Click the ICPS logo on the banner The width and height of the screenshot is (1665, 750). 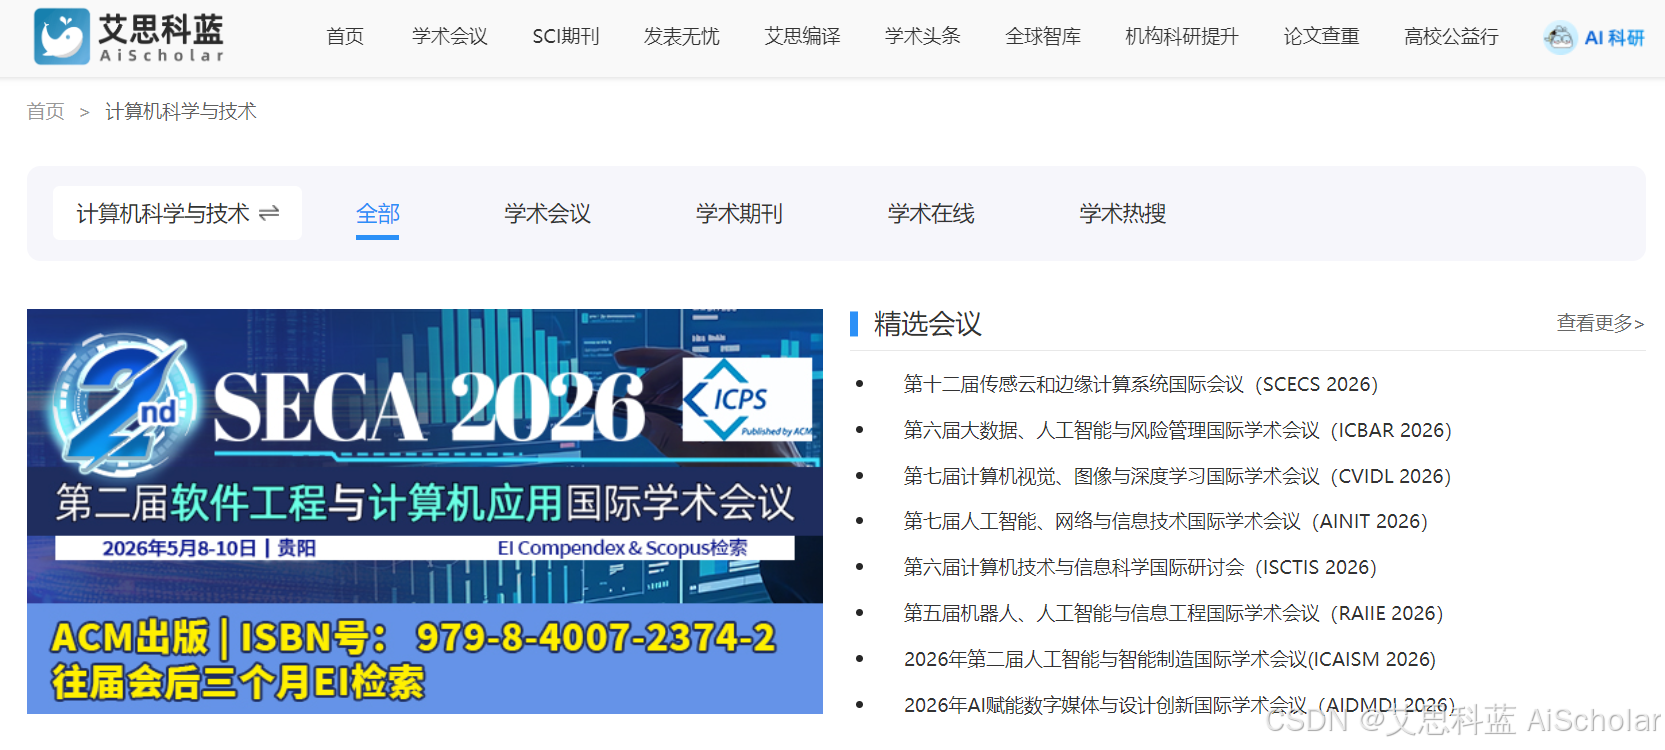click(x=747, y=399)
